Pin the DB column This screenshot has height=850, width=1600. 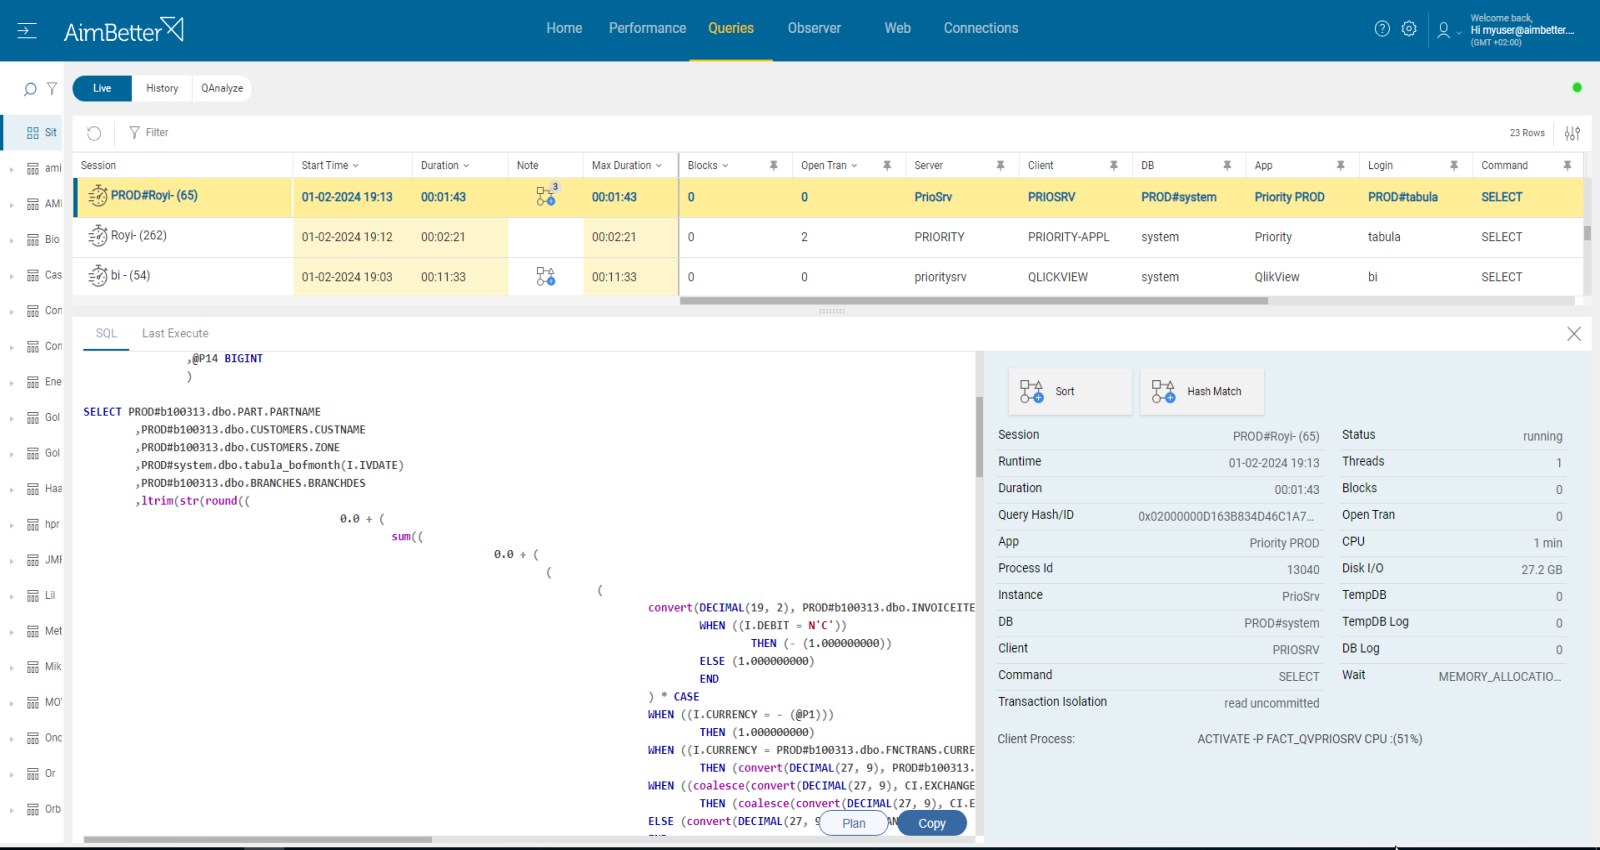point(1227,166)
